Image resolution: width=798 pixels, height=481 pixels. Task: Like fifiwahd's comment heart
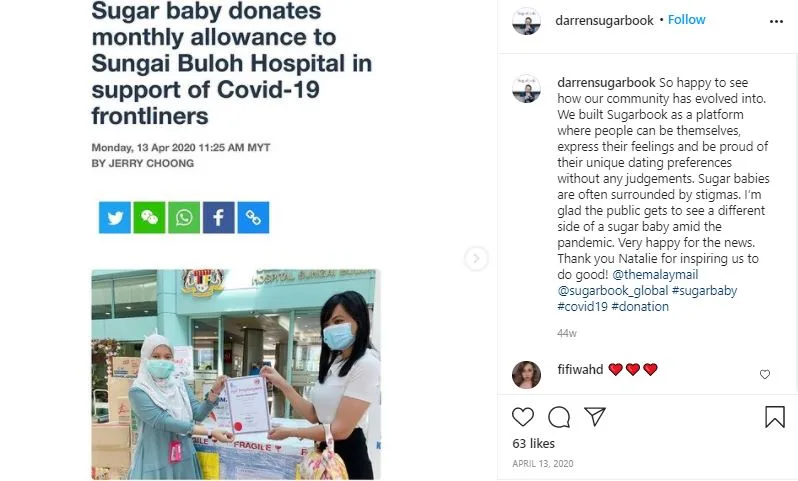tap(764, 375)
